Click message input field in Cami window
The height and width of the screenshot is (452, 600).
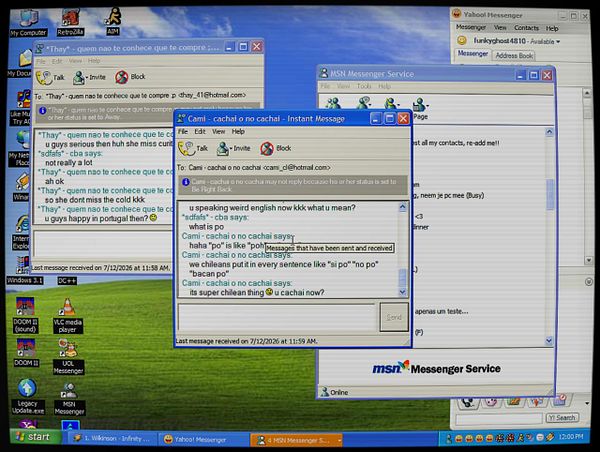tap(277, 318)
